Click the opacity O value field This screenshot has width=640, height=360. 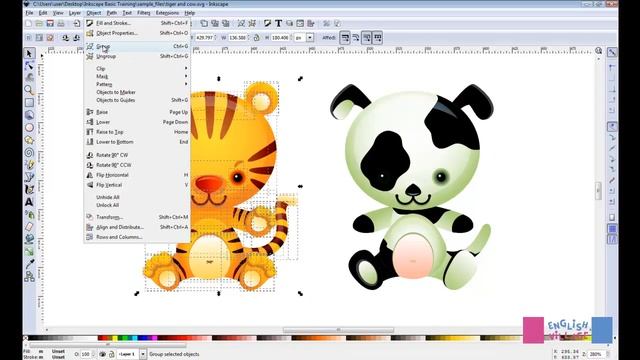pyautogui.click(x=87, y=354)
